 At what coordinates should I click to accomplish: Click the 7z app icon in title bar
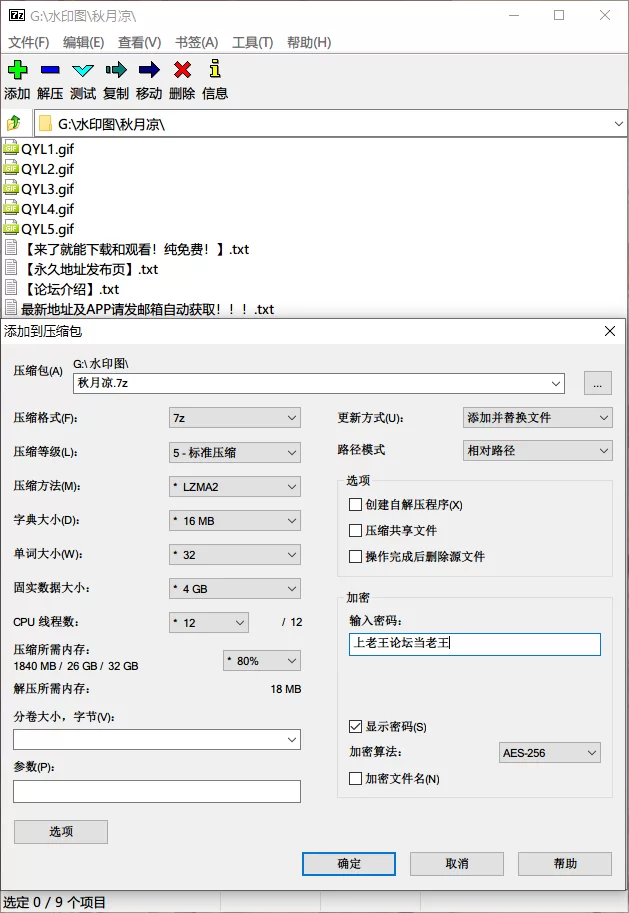17,15
